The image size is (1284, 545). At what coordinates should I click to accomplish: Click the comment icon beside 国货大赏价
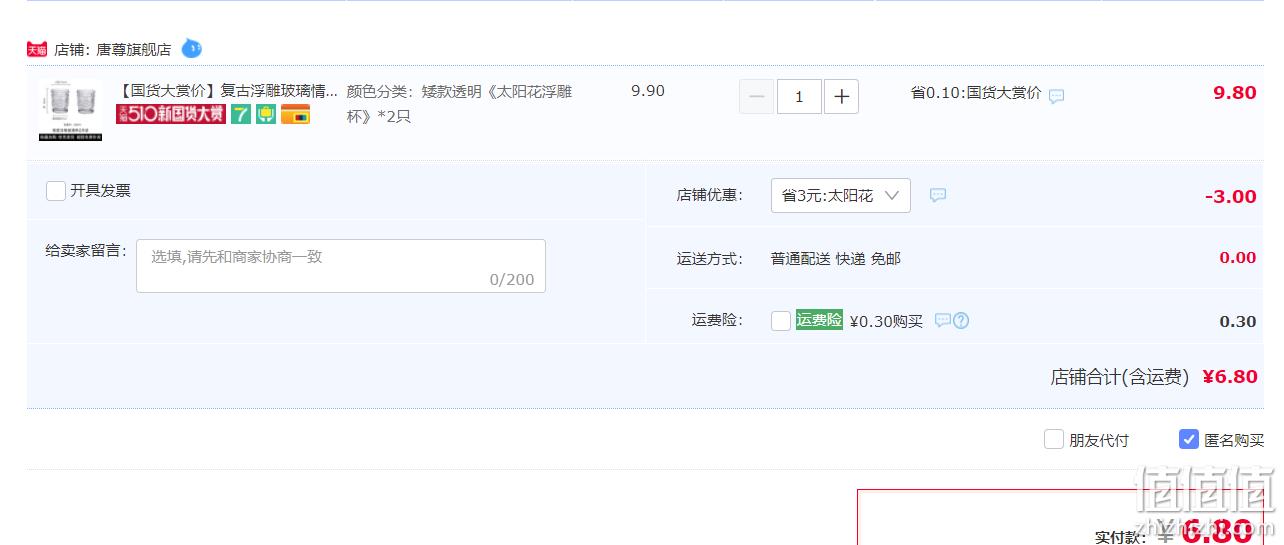coord(1057,96)
